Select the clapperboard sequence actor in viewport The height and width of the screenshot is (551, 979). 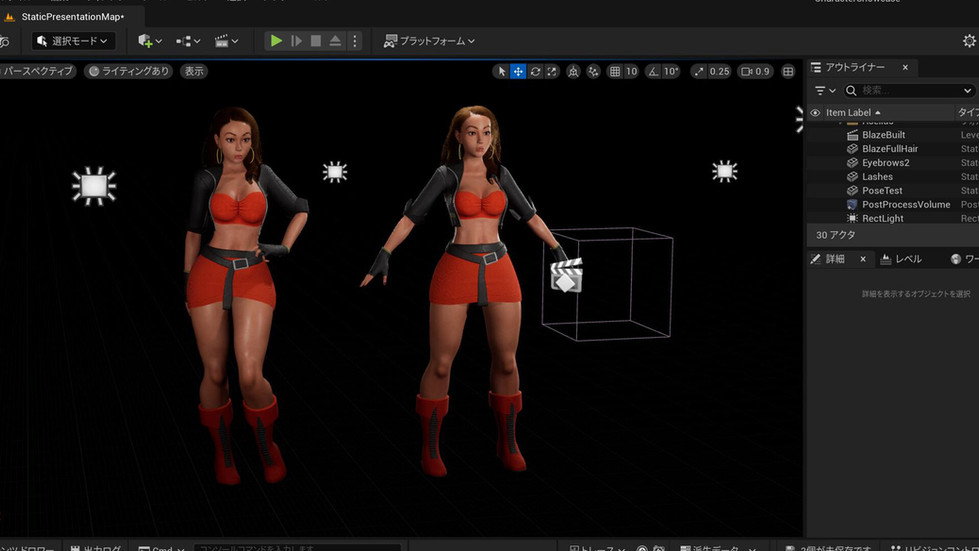tap(566, 275)
